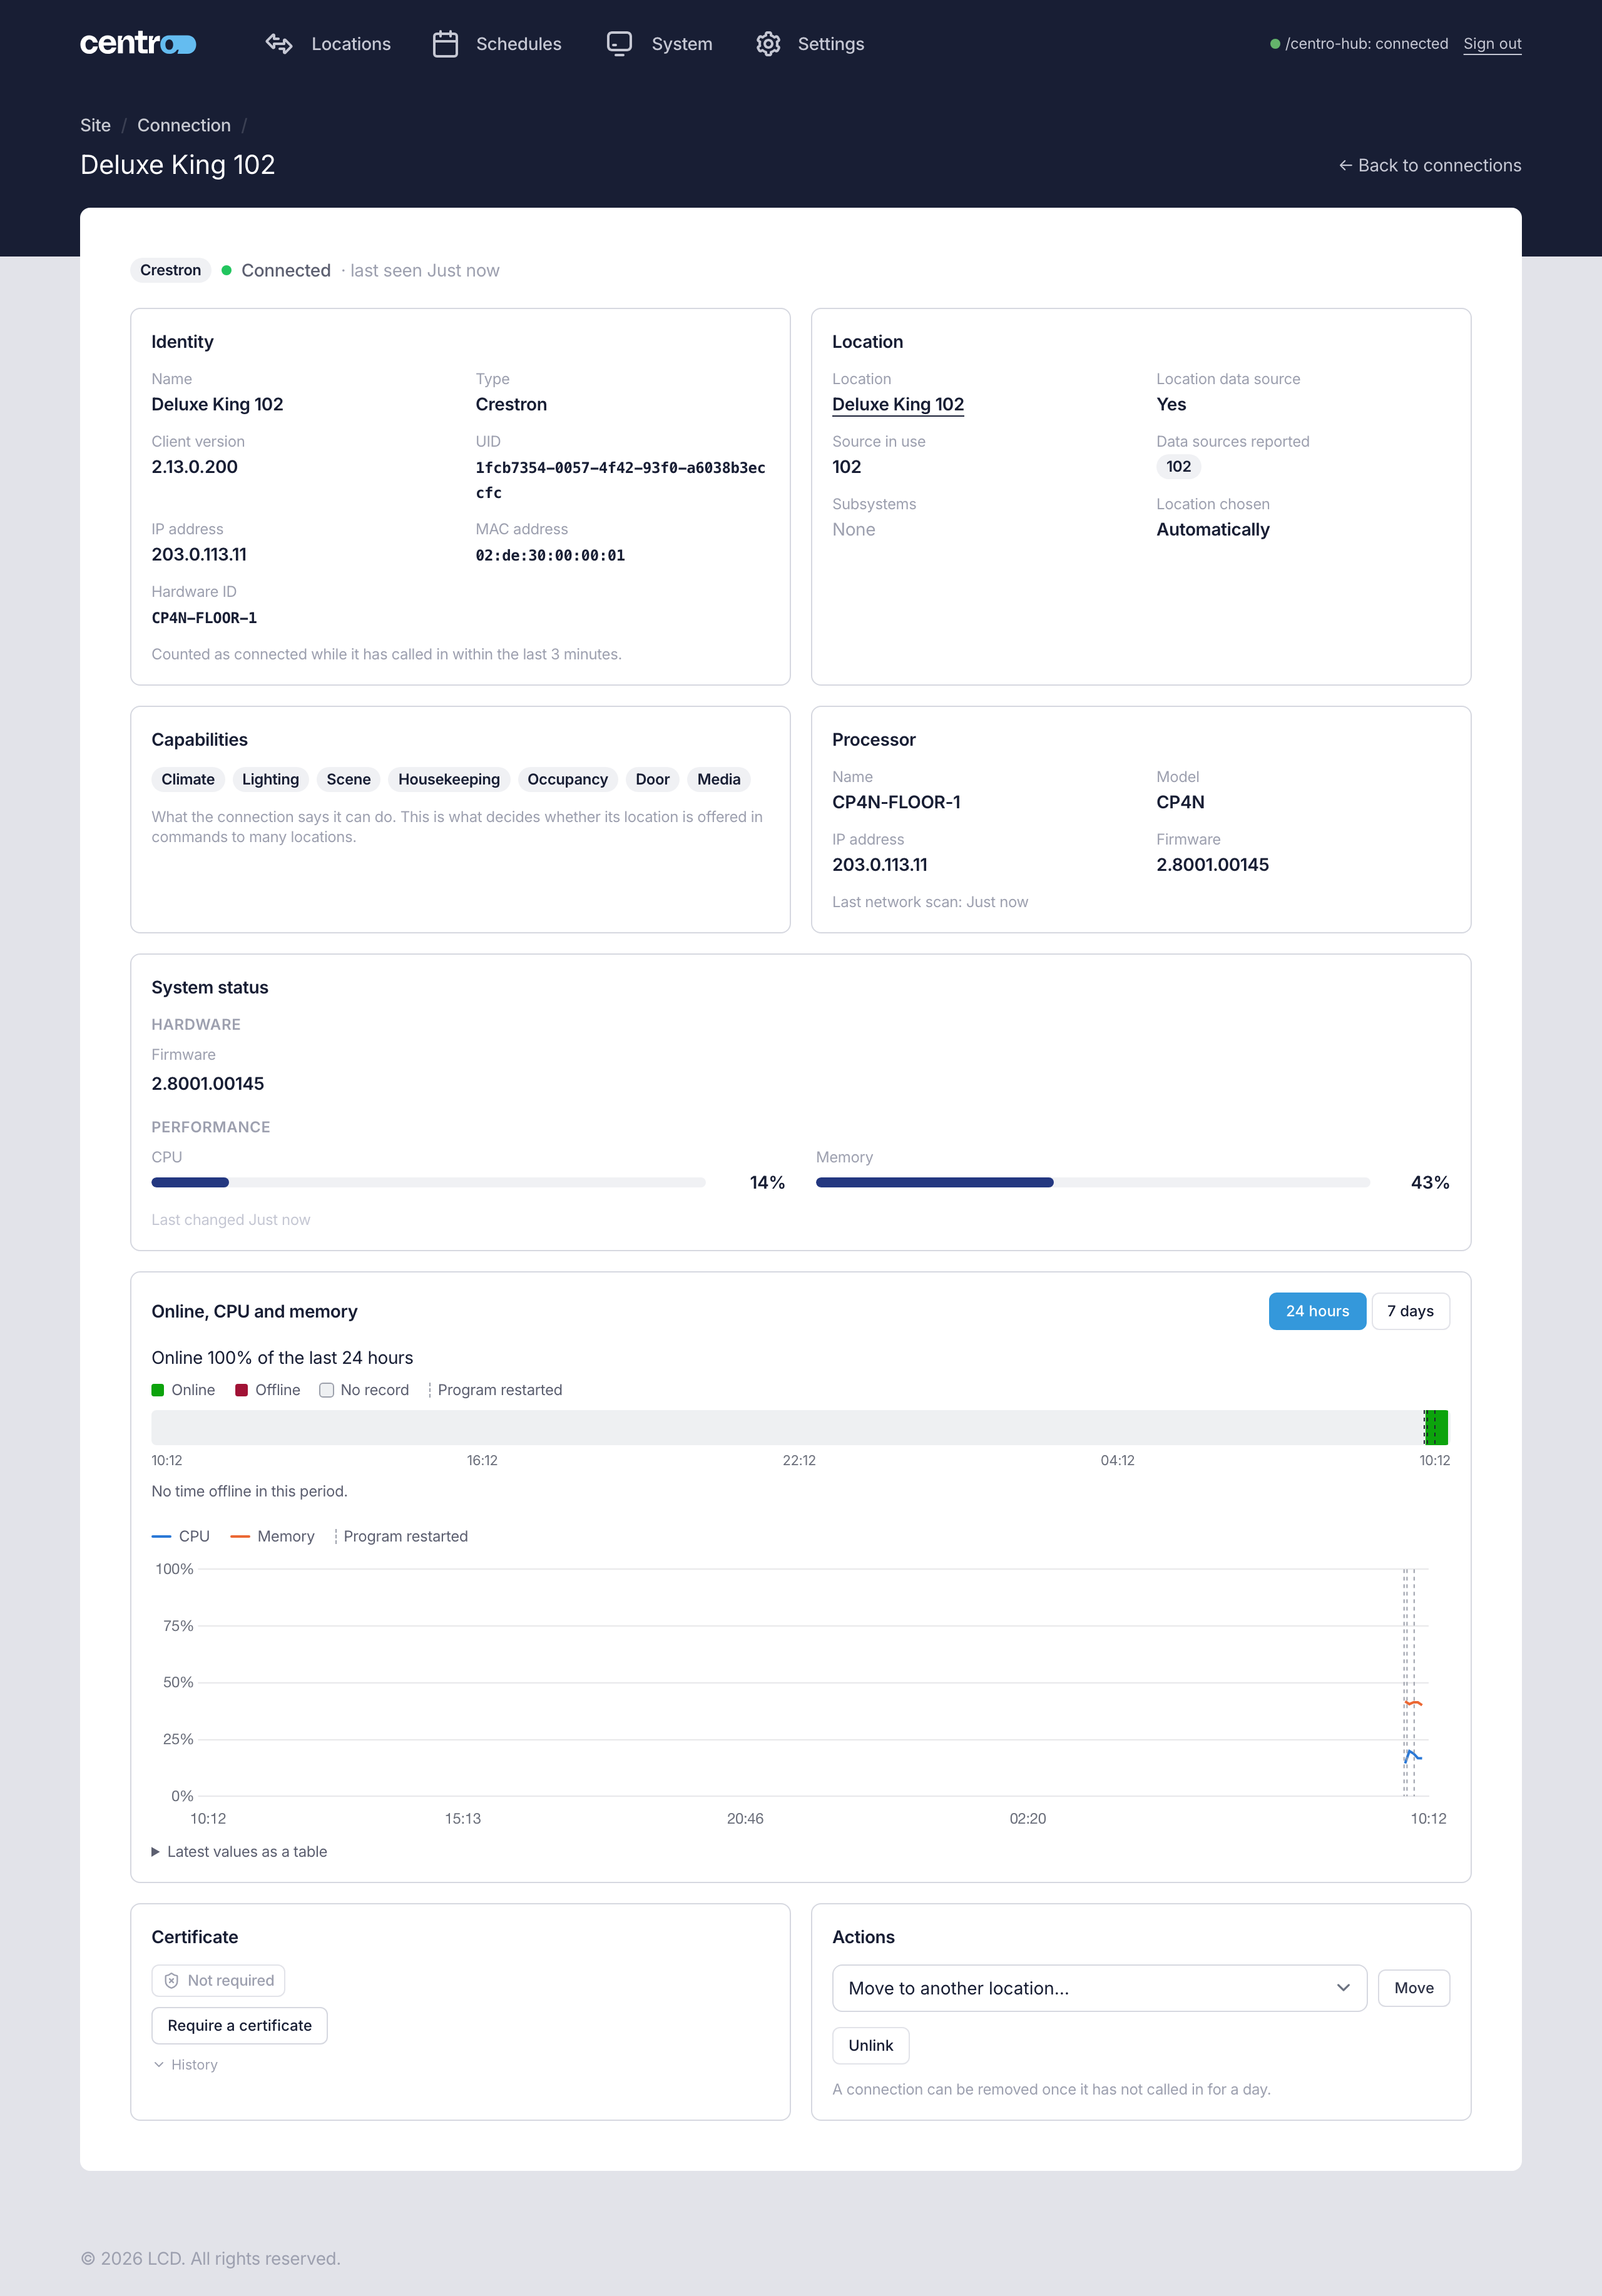Click the System monitor icon

(x=620, y=44)
